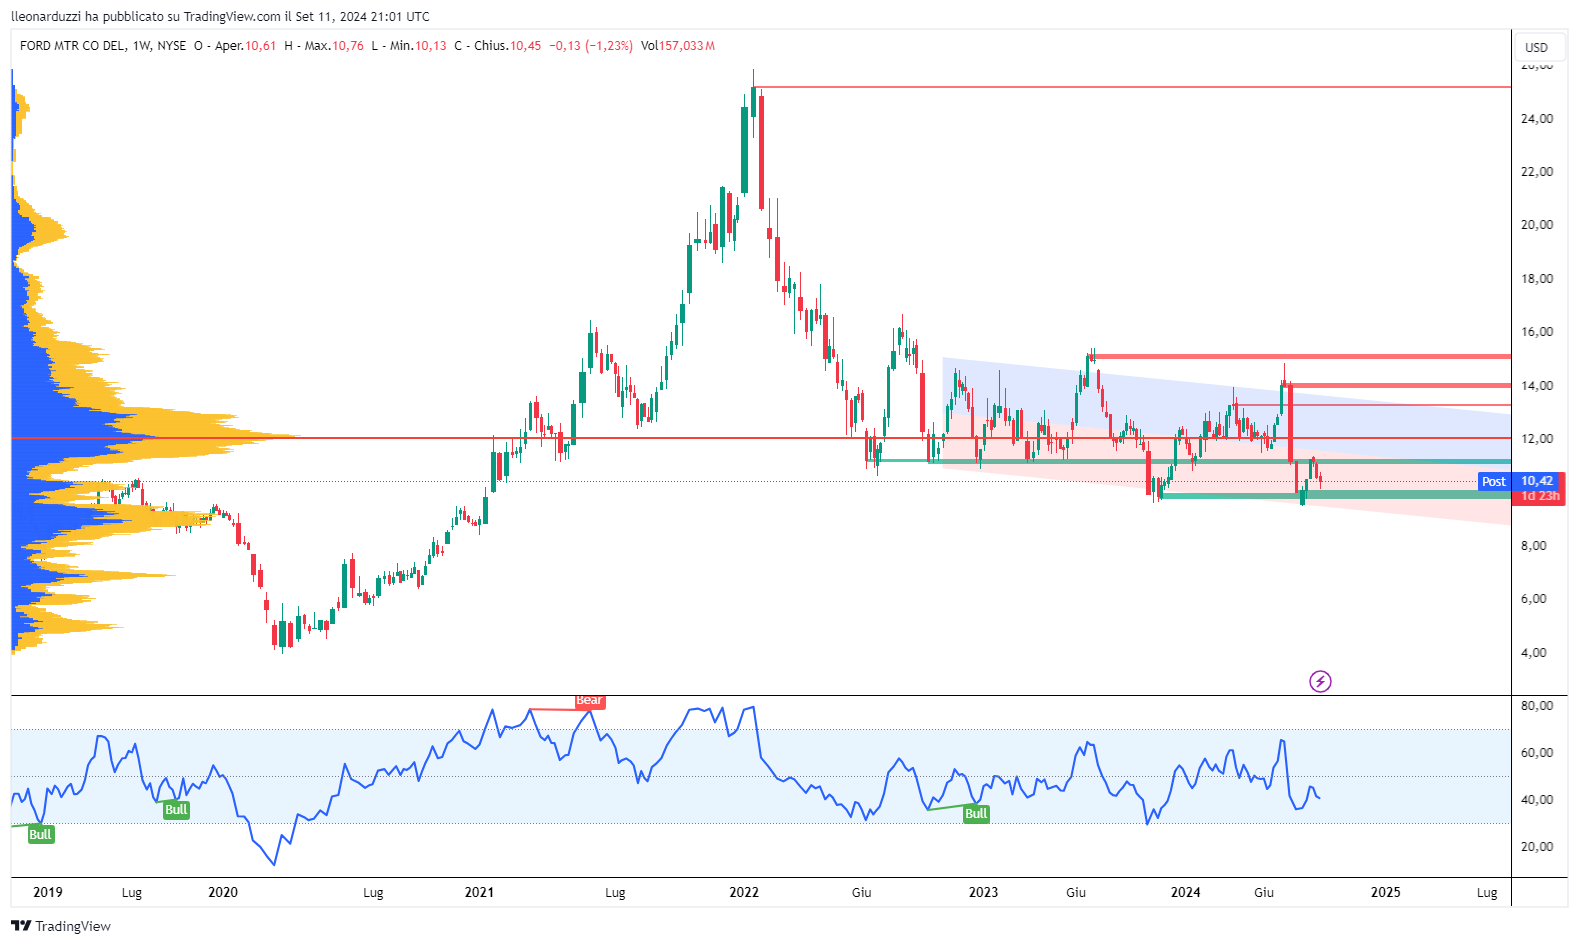Click the 18,00 price axis label
The width and height of the screenshot is (1579, 944).
tap(1537, 279)
